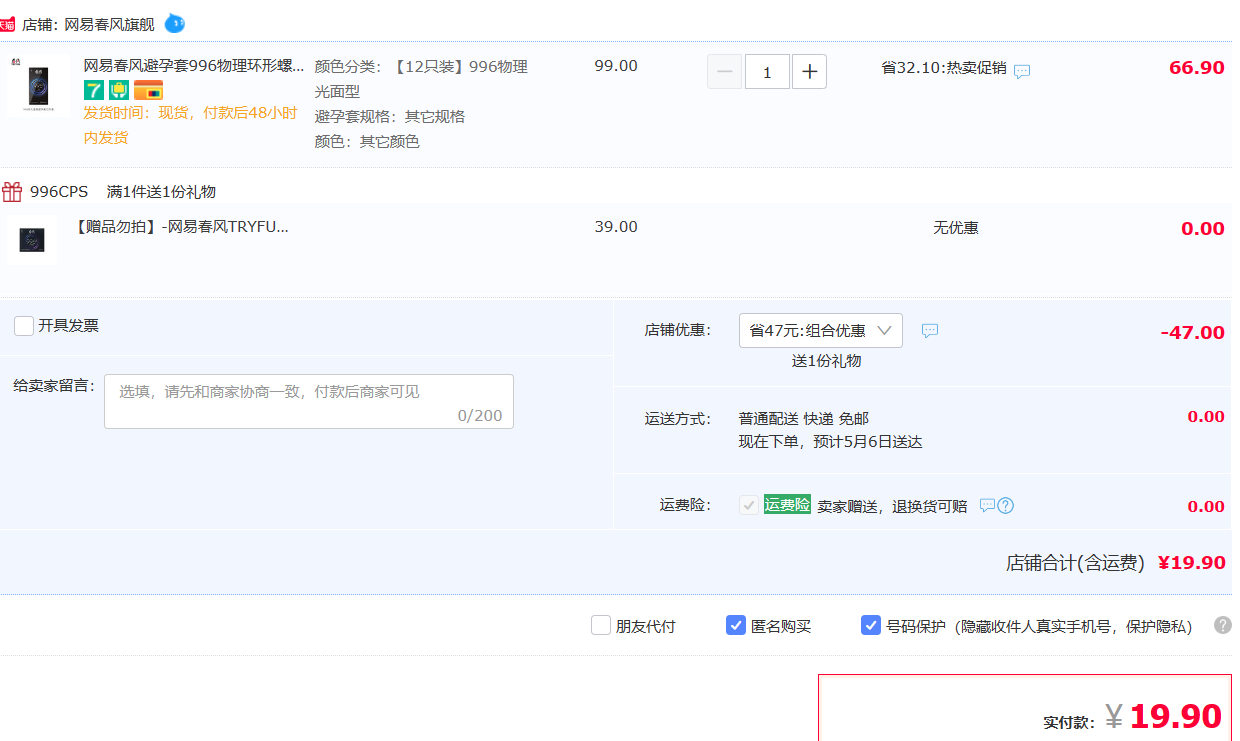Open the product thumbnail of 网易春风避孕套
Image resolution: width=1240 pixels, height=741 pixels.
click(36, 85)
